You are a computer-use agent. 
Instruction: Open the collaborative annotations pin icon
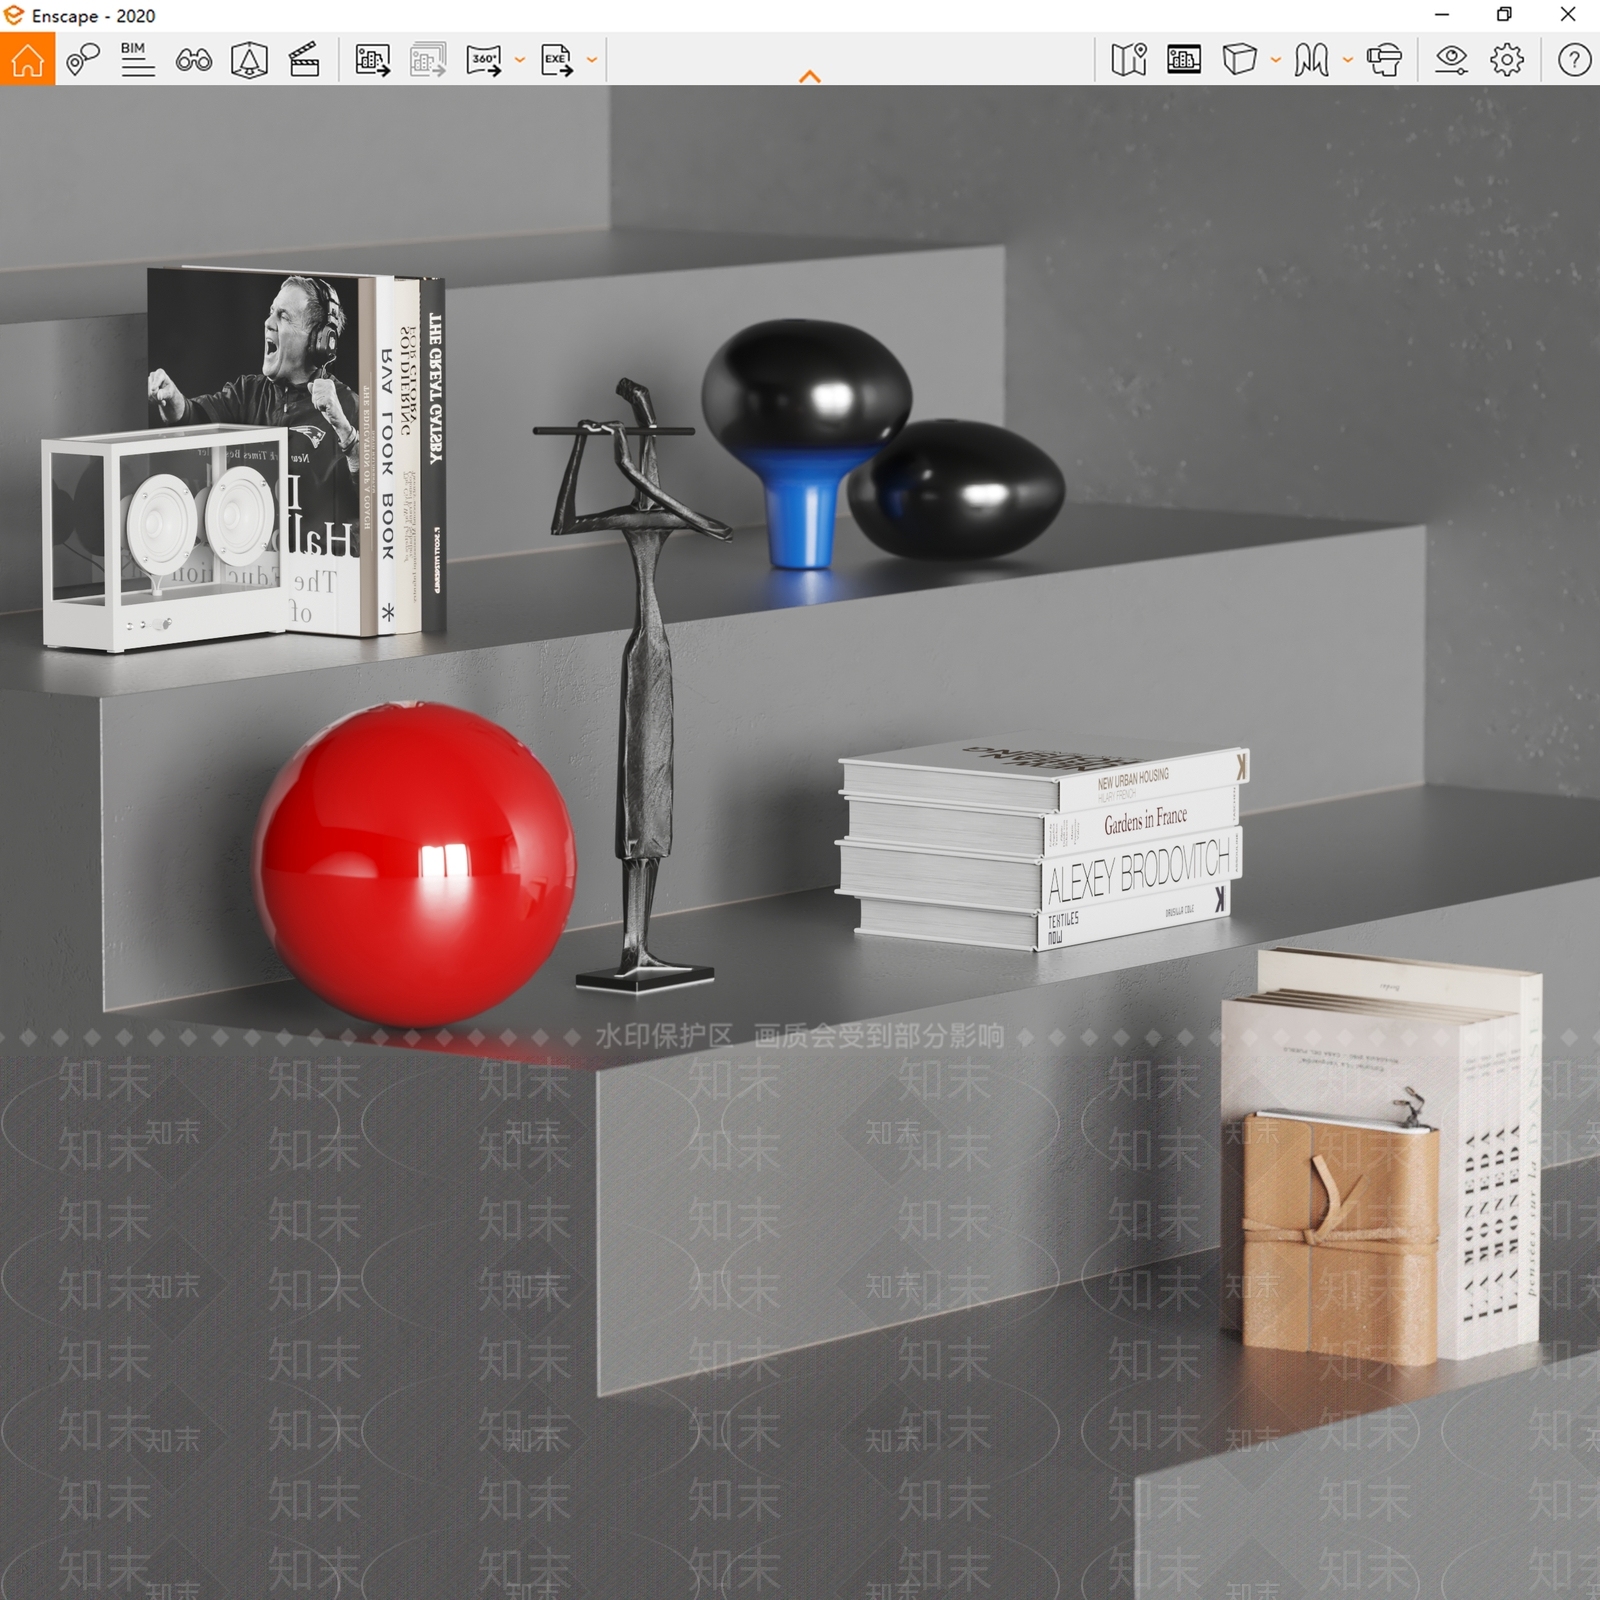[83, 60]
